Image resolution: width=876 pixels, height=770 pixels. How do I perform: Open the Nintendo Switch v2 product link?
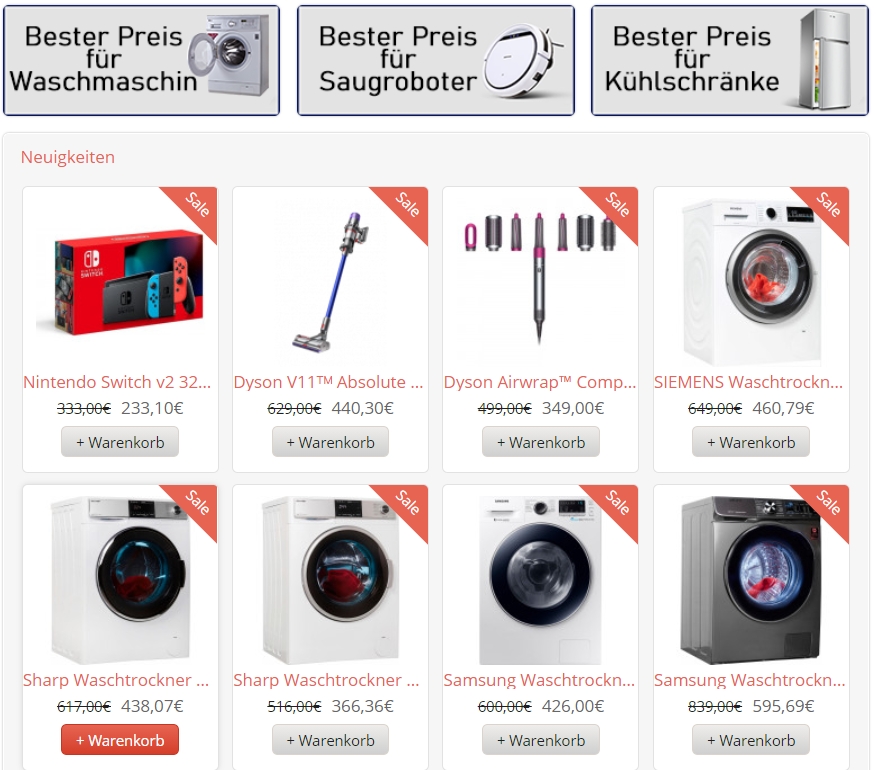[x=117, y=382]
